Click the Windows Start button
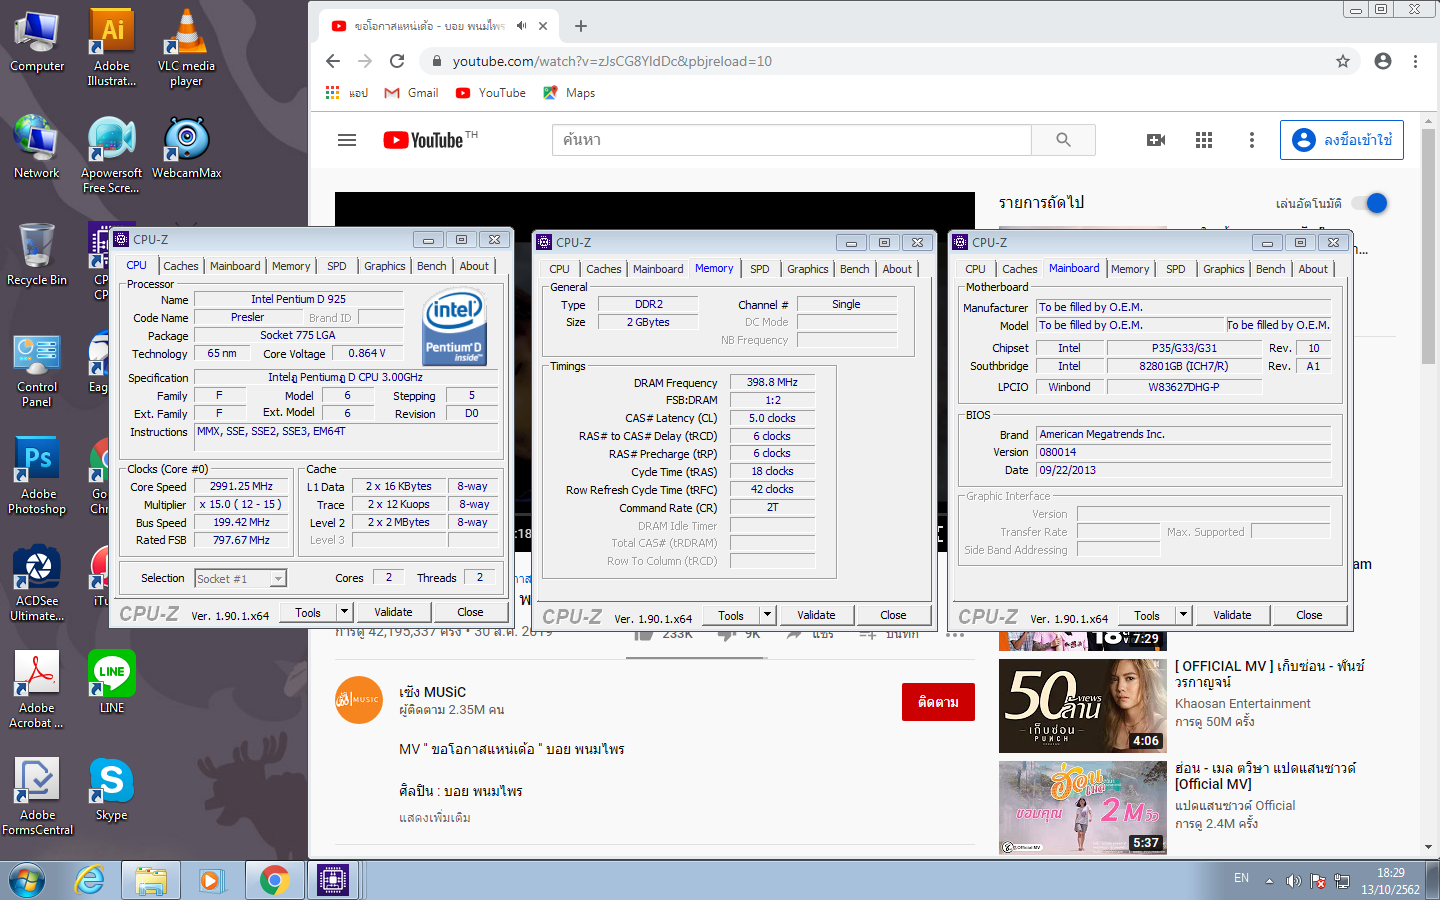 [x=27, y=880]
